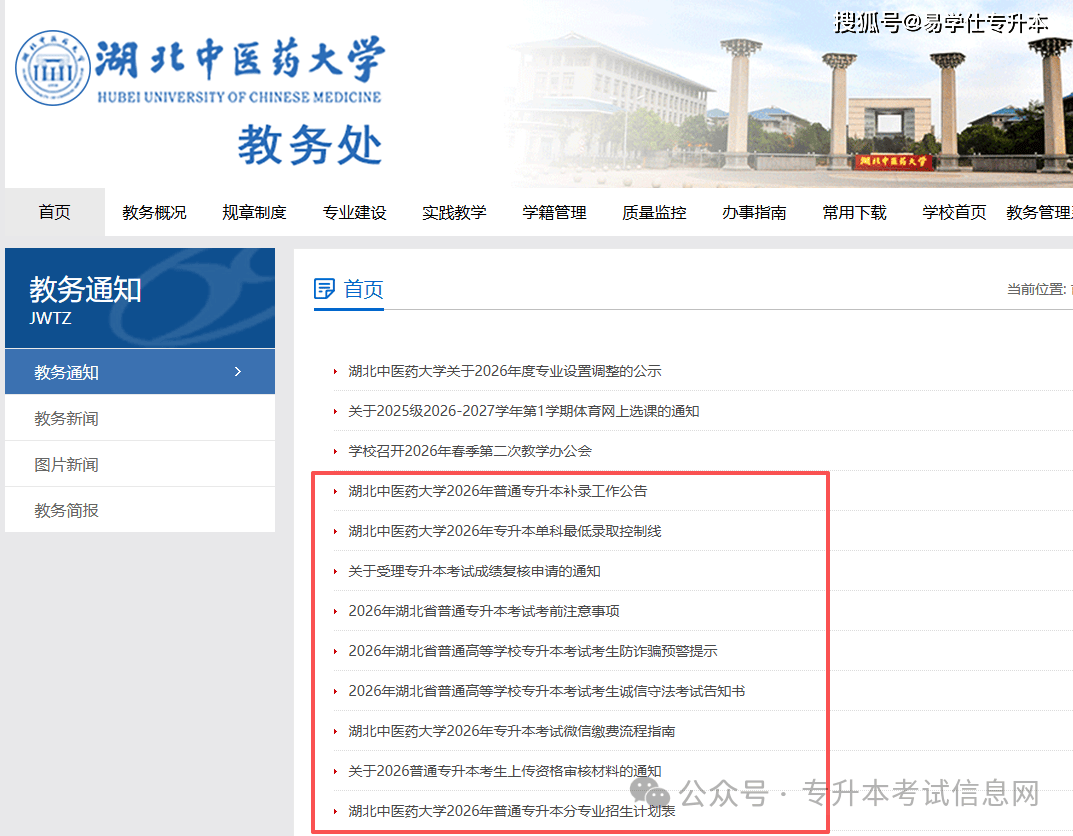
Task: Open the 考生防诈骗预警提示 link
Action: 533,651
